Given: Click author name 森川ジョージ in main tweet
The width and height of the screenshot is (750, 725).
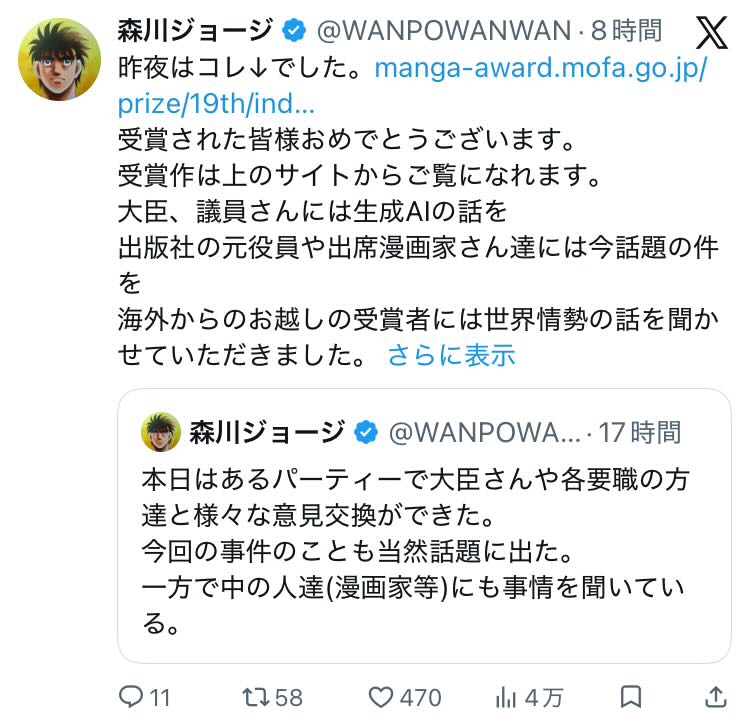Looking at the screenshot, I should [196, 31].
